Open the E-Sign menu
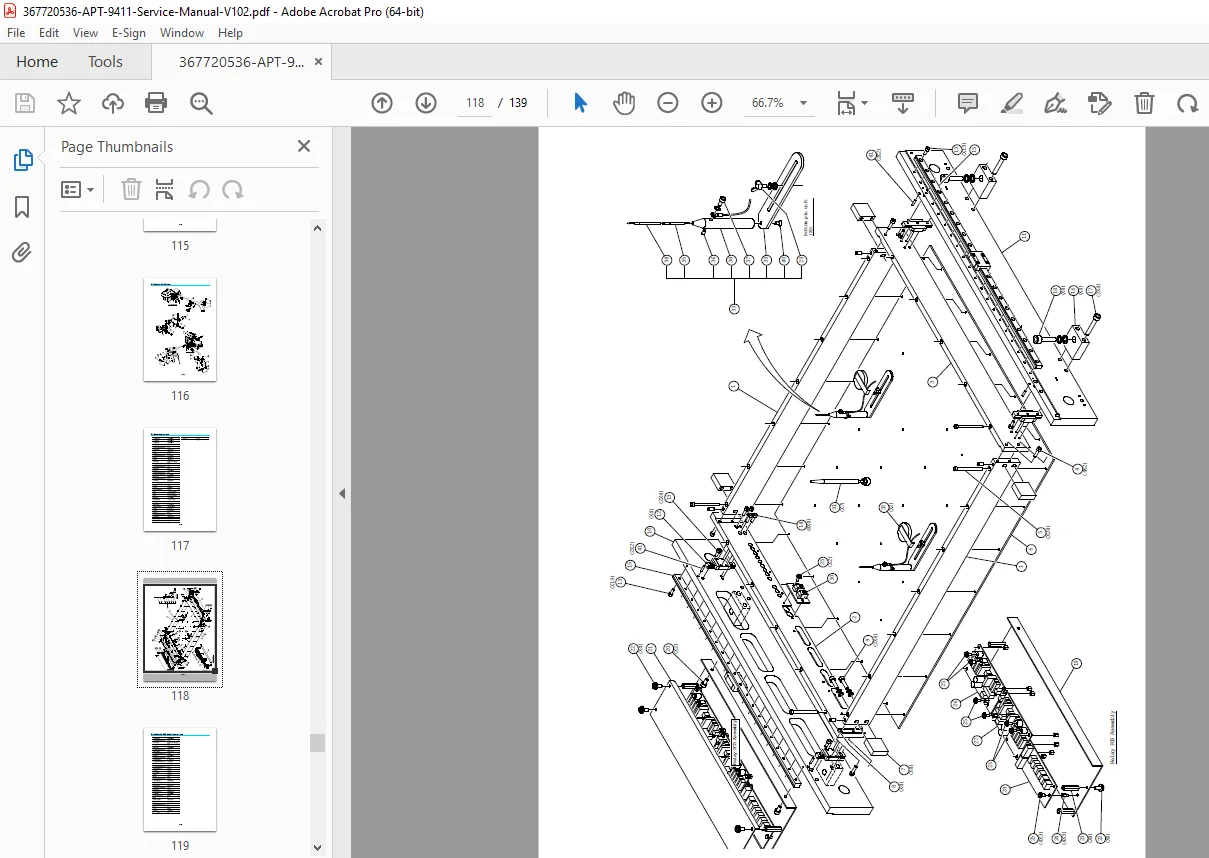The height and width of the screenshot is (858, 1209). [128, 33]
